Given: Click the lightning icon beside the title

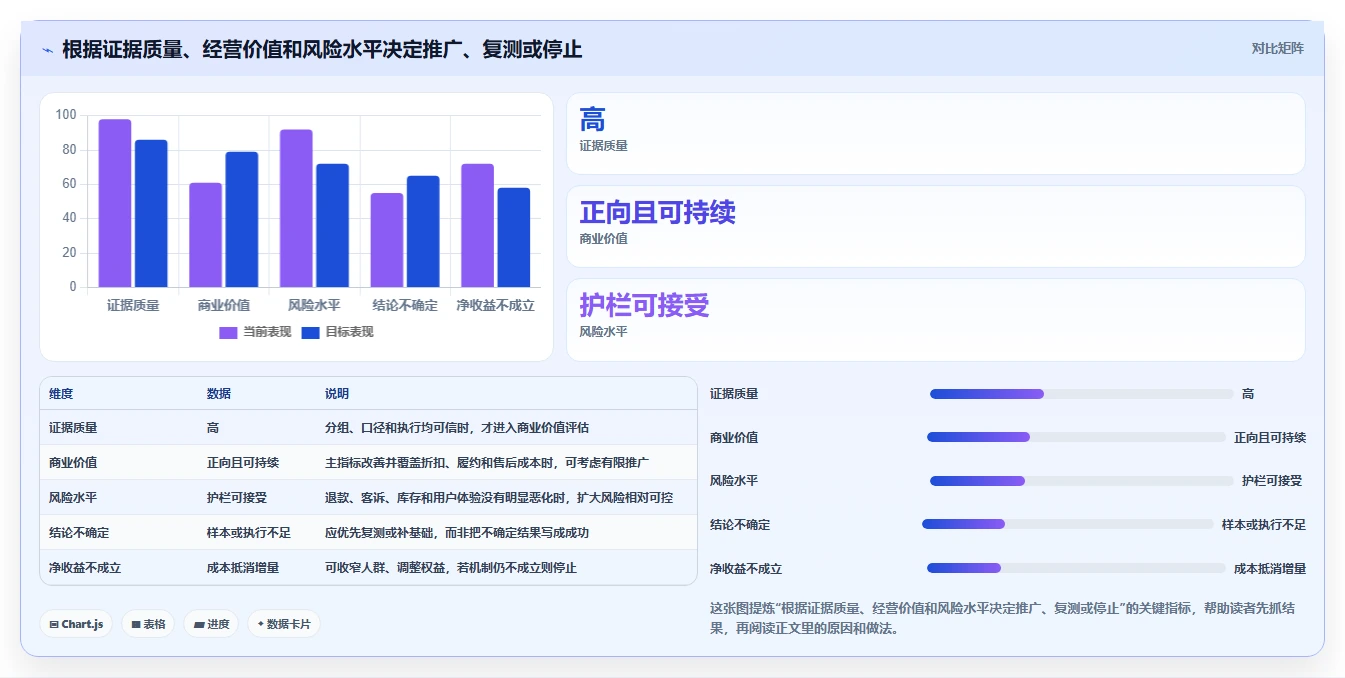Looking at the screenshot, I should (48, 50).
